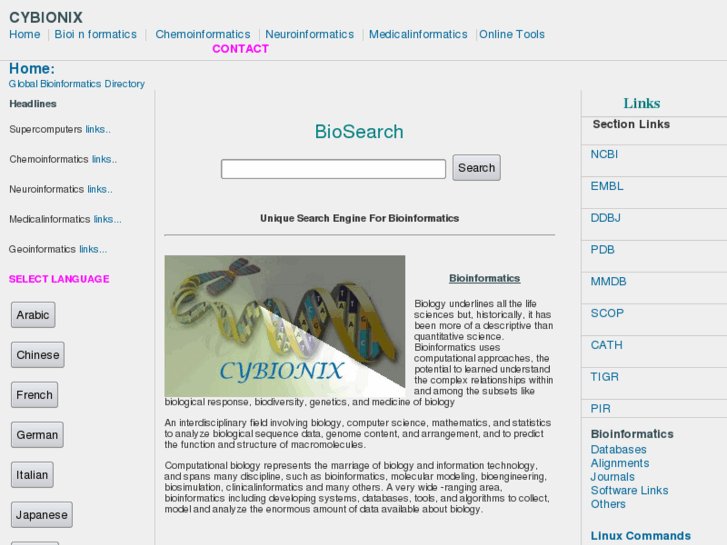Click the Section Links heading

pos(631,124)
